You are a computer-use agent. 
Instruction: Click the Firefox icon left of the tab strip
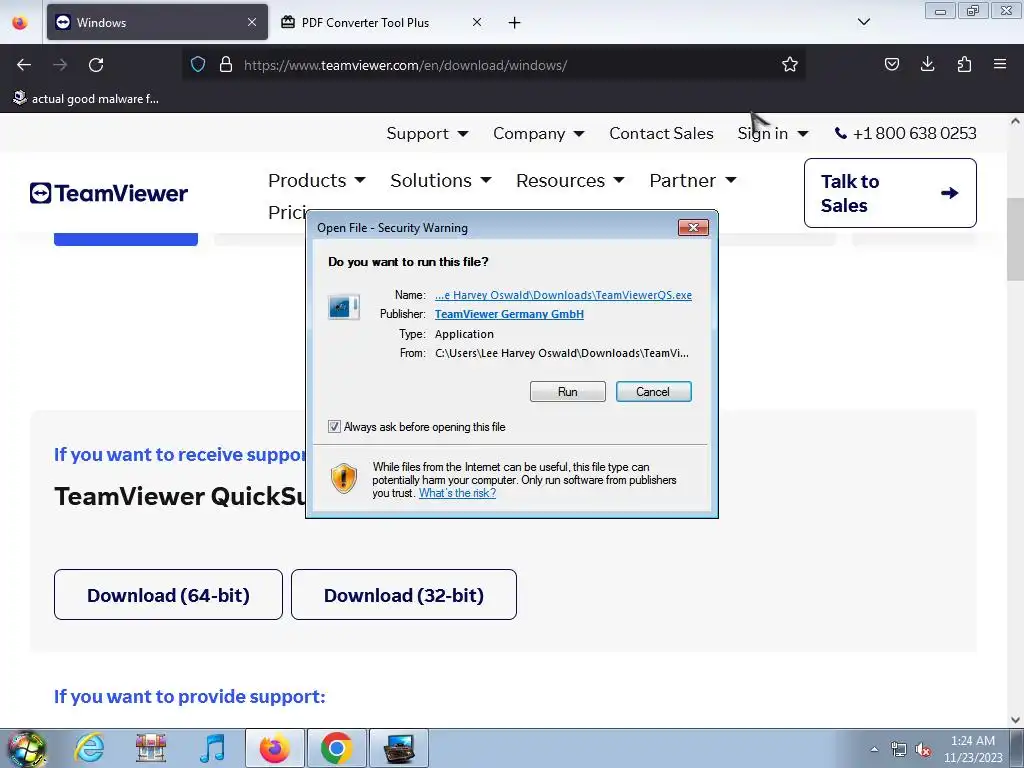(x=20, y=22)
